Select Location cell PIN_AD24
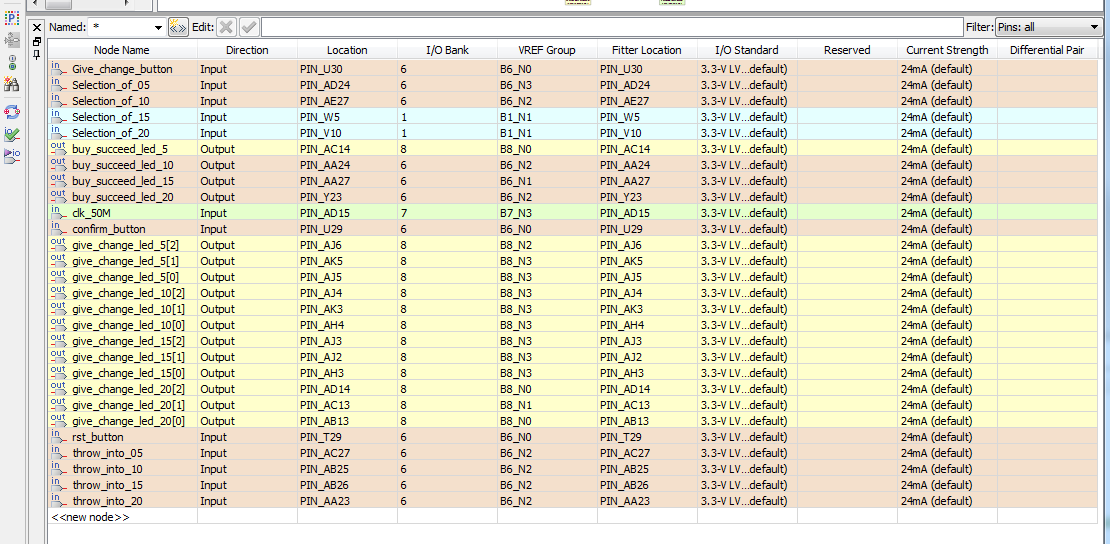This screenshot has height=544, width=1110. [x=347, y=85]
